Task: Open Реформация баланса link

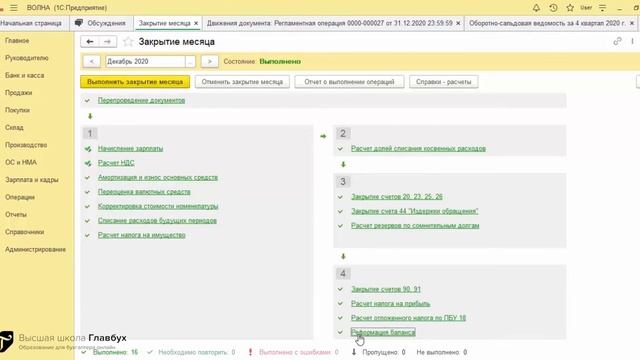Action: point(383,333)
